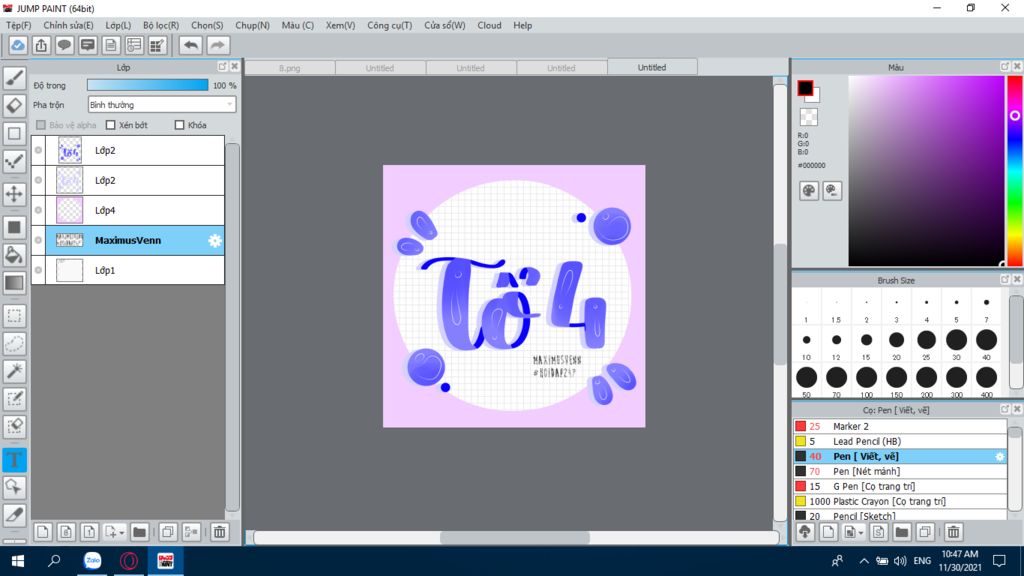Select the Magic Wand tool
This screenshot has width=1024, height=576.
(14, 371)
